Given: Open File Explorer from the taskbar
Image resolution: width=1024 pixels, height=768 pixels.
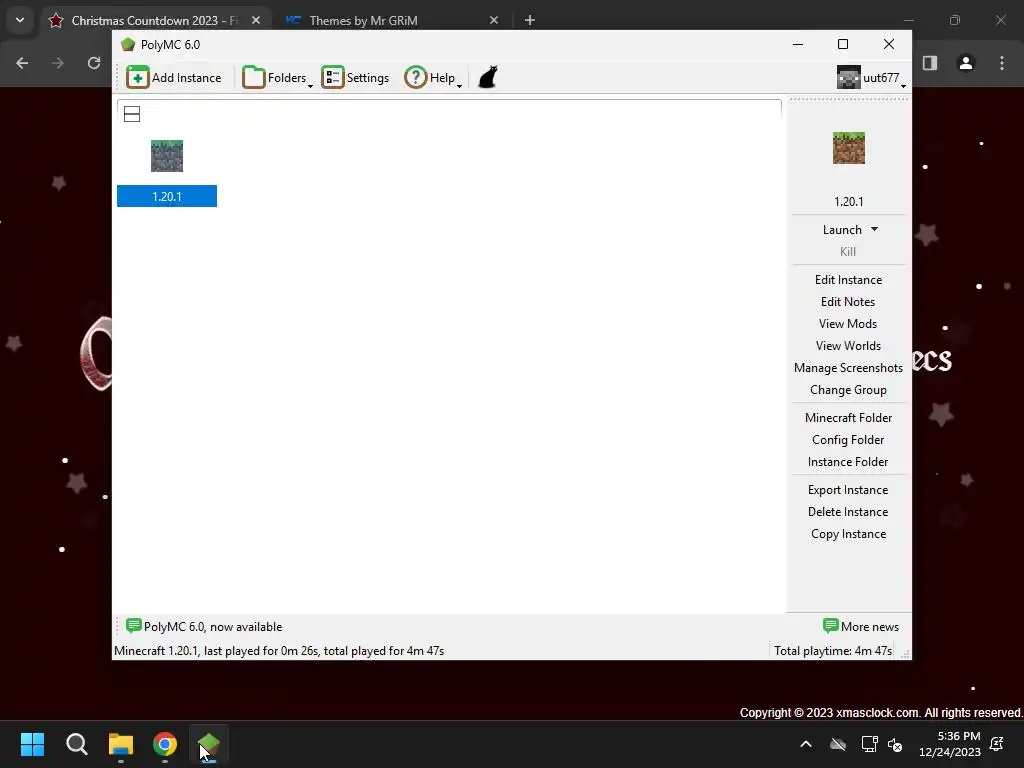Looking at the screenshot, I should click(x=121, y=744).
